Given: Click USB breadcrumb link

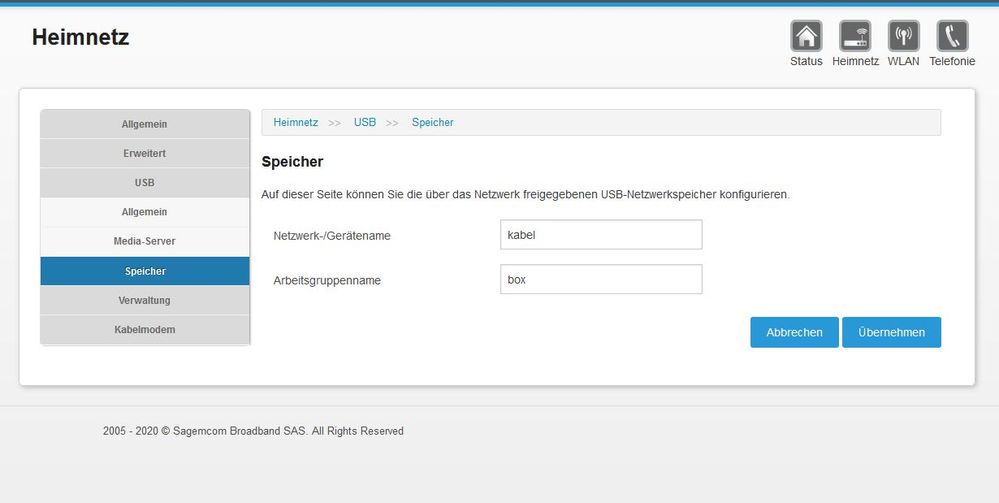Looking at the screenshot, I should tap(365, 122).
